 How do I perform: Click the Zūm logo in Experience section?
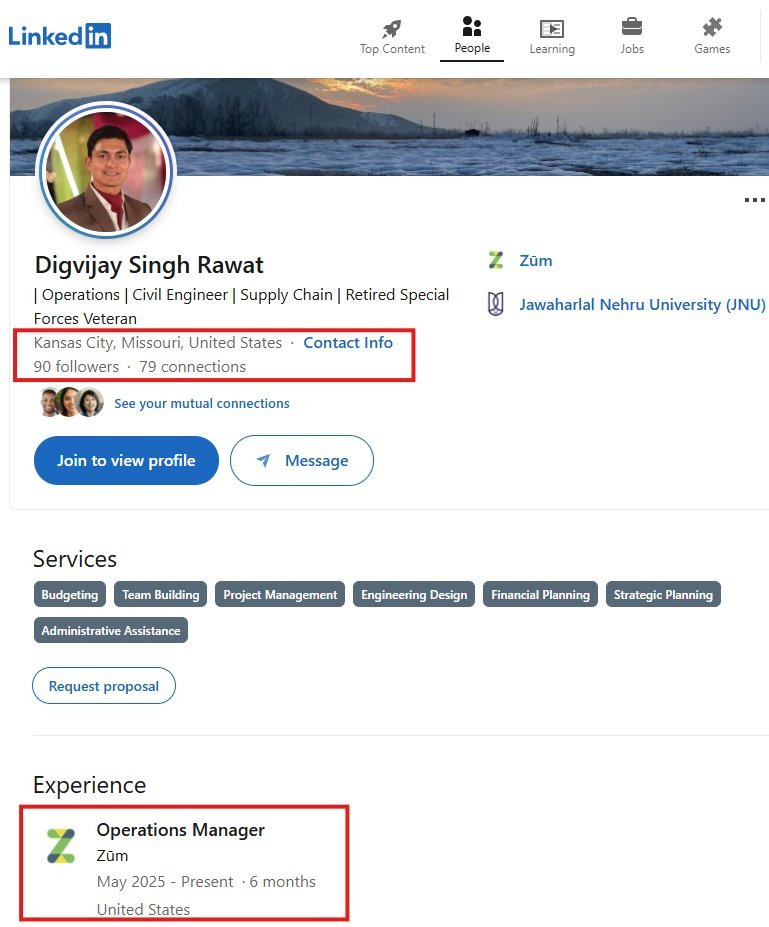61,846
